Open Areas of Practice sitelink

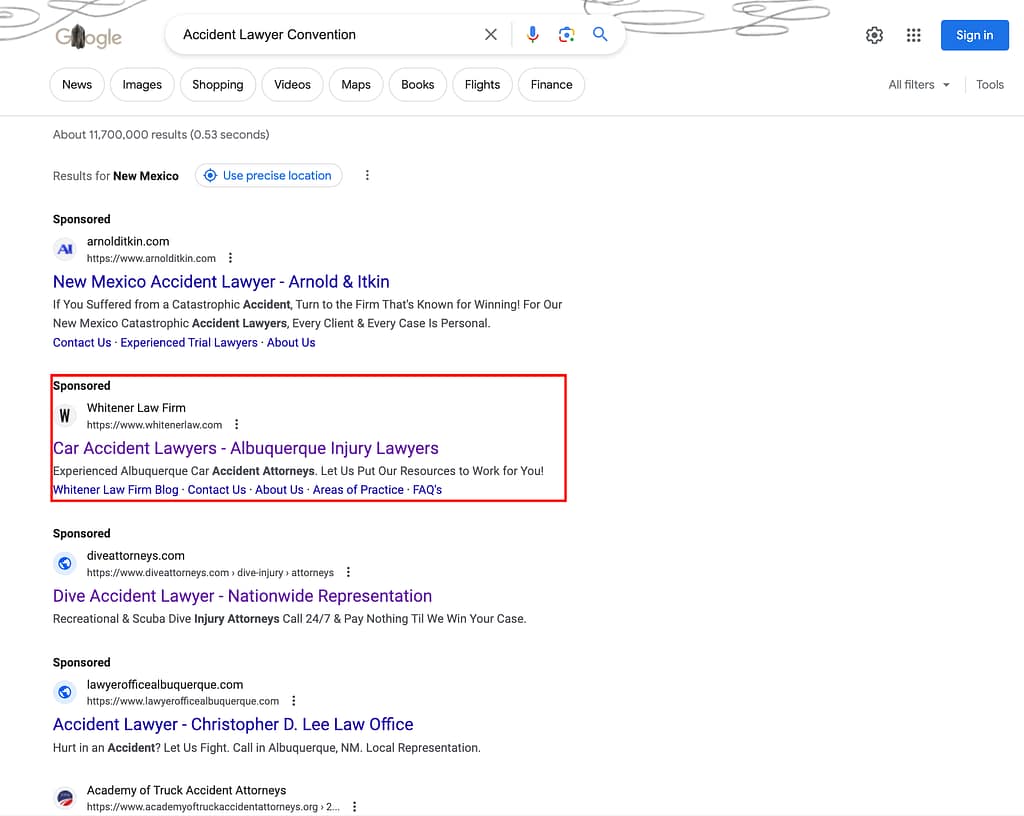click(x=358, y=490)
